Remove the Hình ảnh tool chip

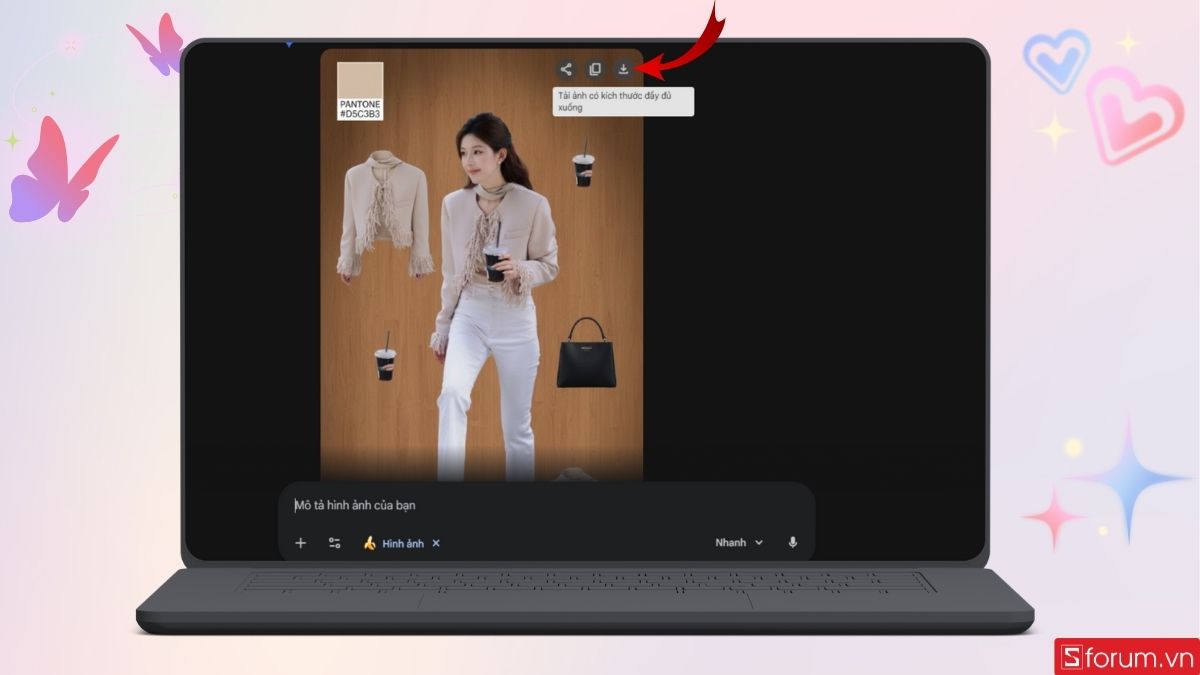click(436, 543)
